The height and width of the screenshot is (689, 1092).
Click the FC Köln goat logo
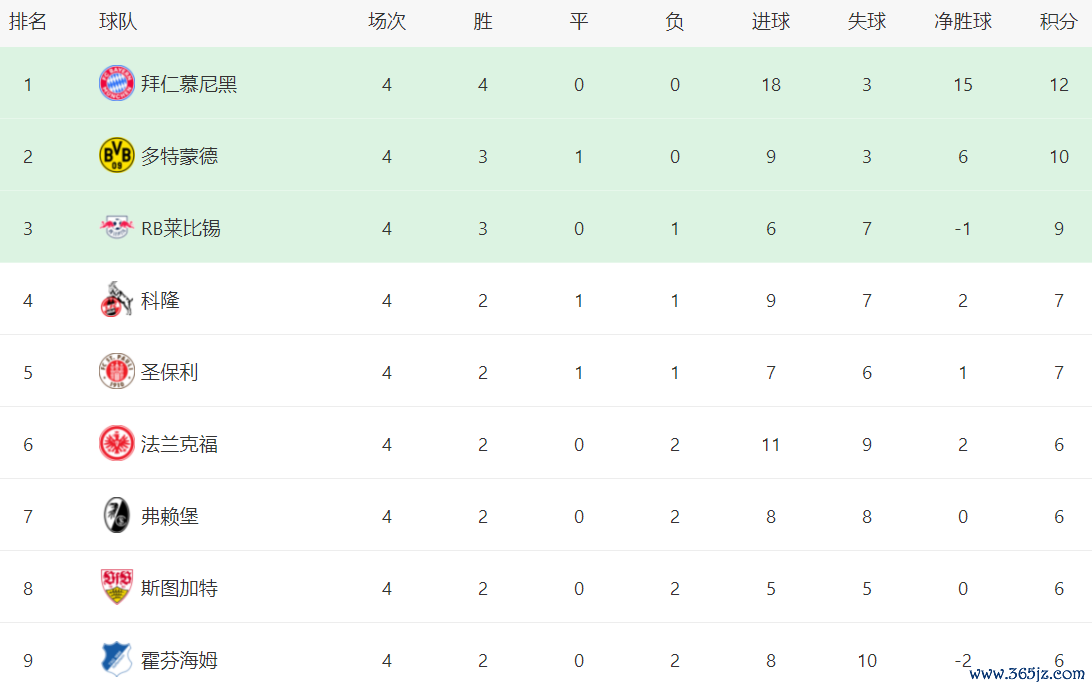(x=116, y=300)
